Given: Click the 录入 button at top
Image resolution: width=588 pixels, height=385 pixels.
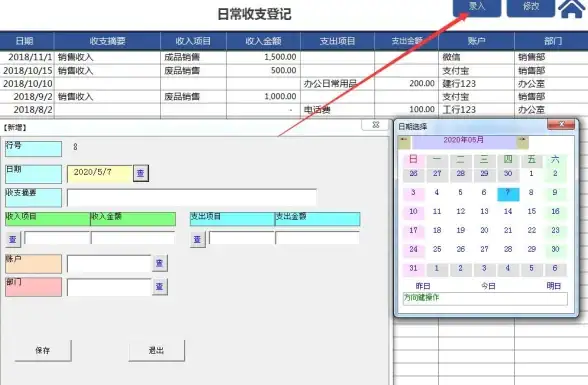Looking at the screenshot, I should (x=477, y=7).
